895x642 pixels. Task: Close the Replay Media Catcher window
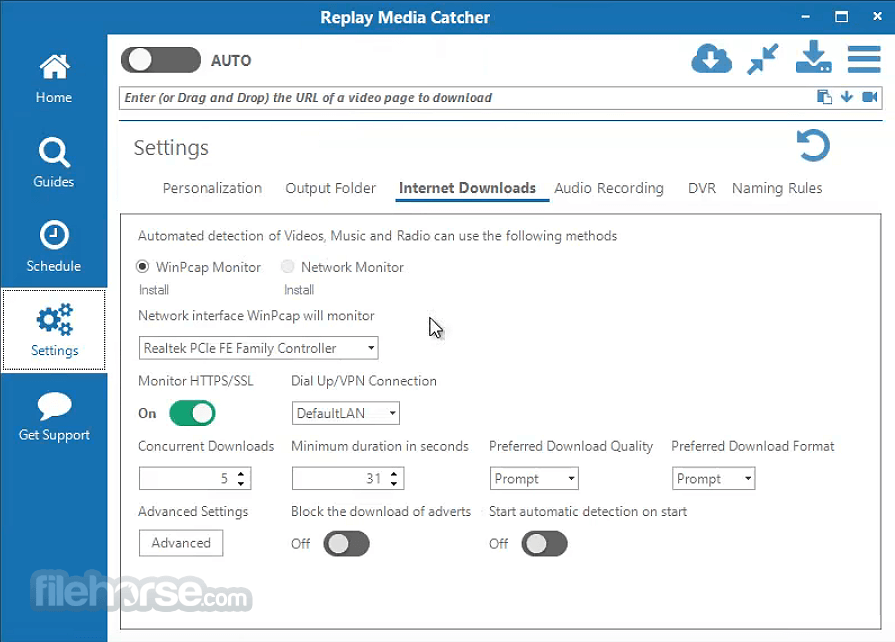(x=878, y=17)
